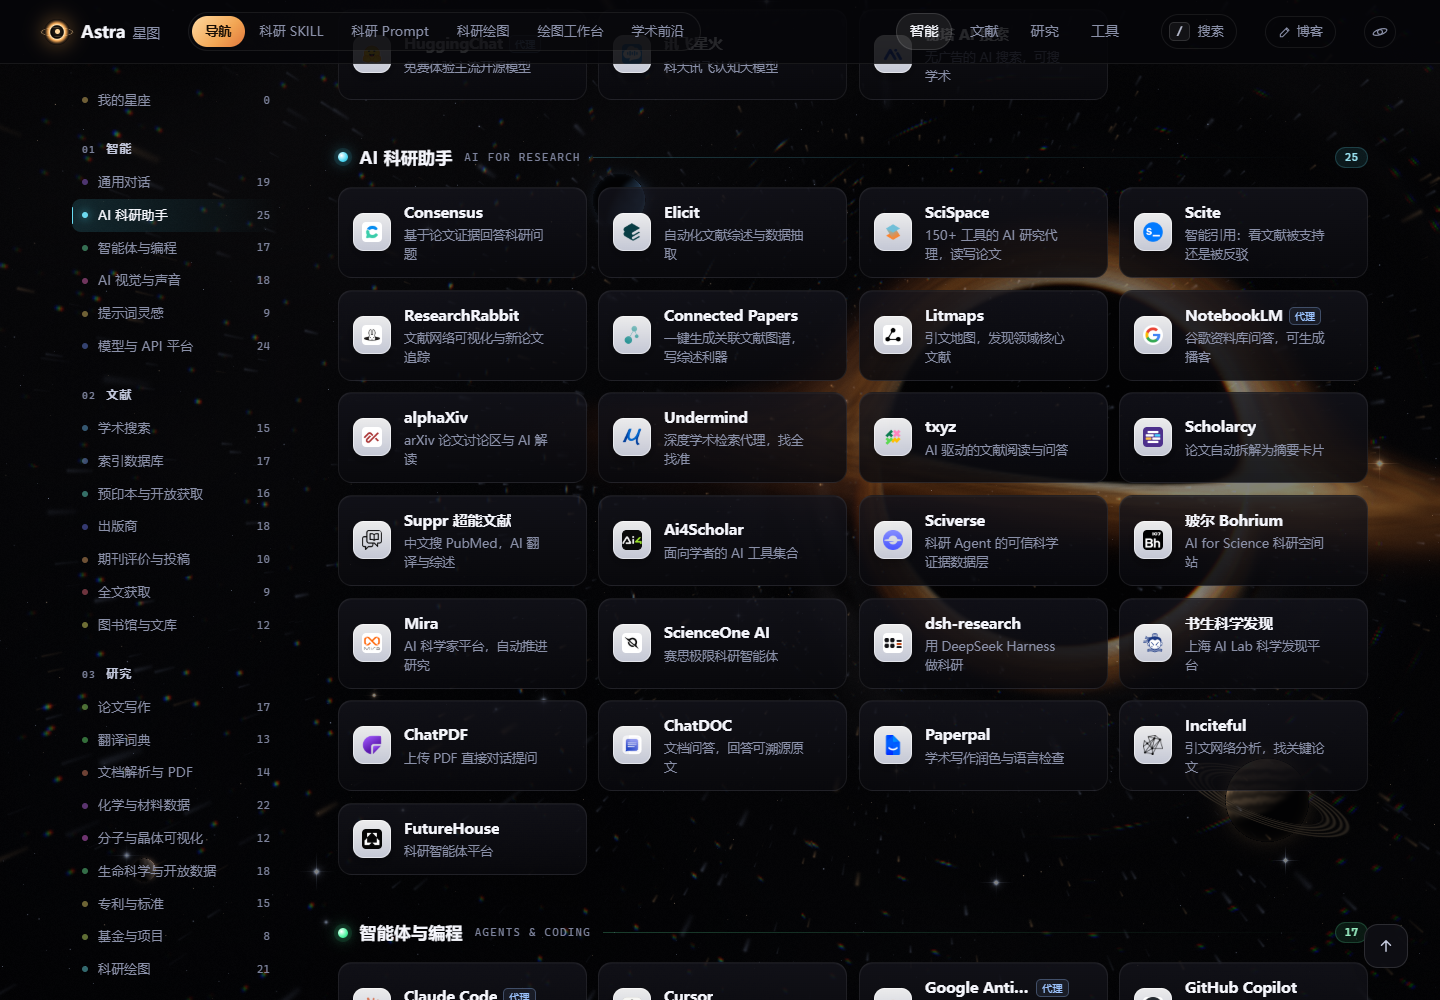This screenshot has width=1440, height=1000.
Task: Open the 搜索 search button
Action: pos(1199,32)
